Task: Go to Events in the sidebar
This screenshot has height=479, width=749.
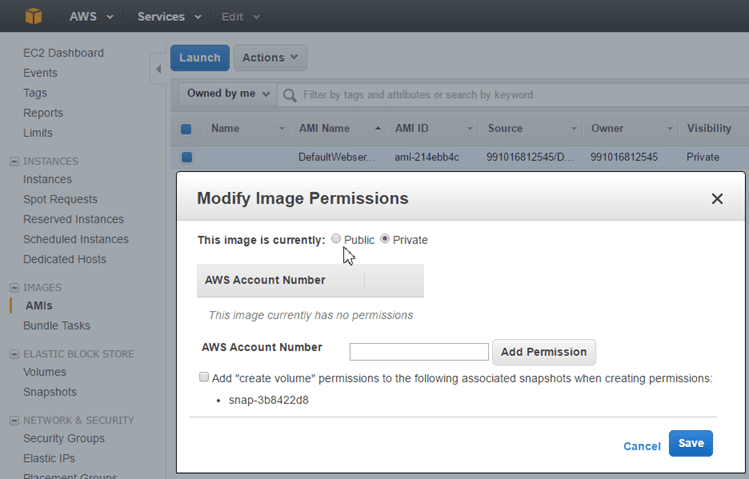Action: pyautogui.click(x=40, y=73)
